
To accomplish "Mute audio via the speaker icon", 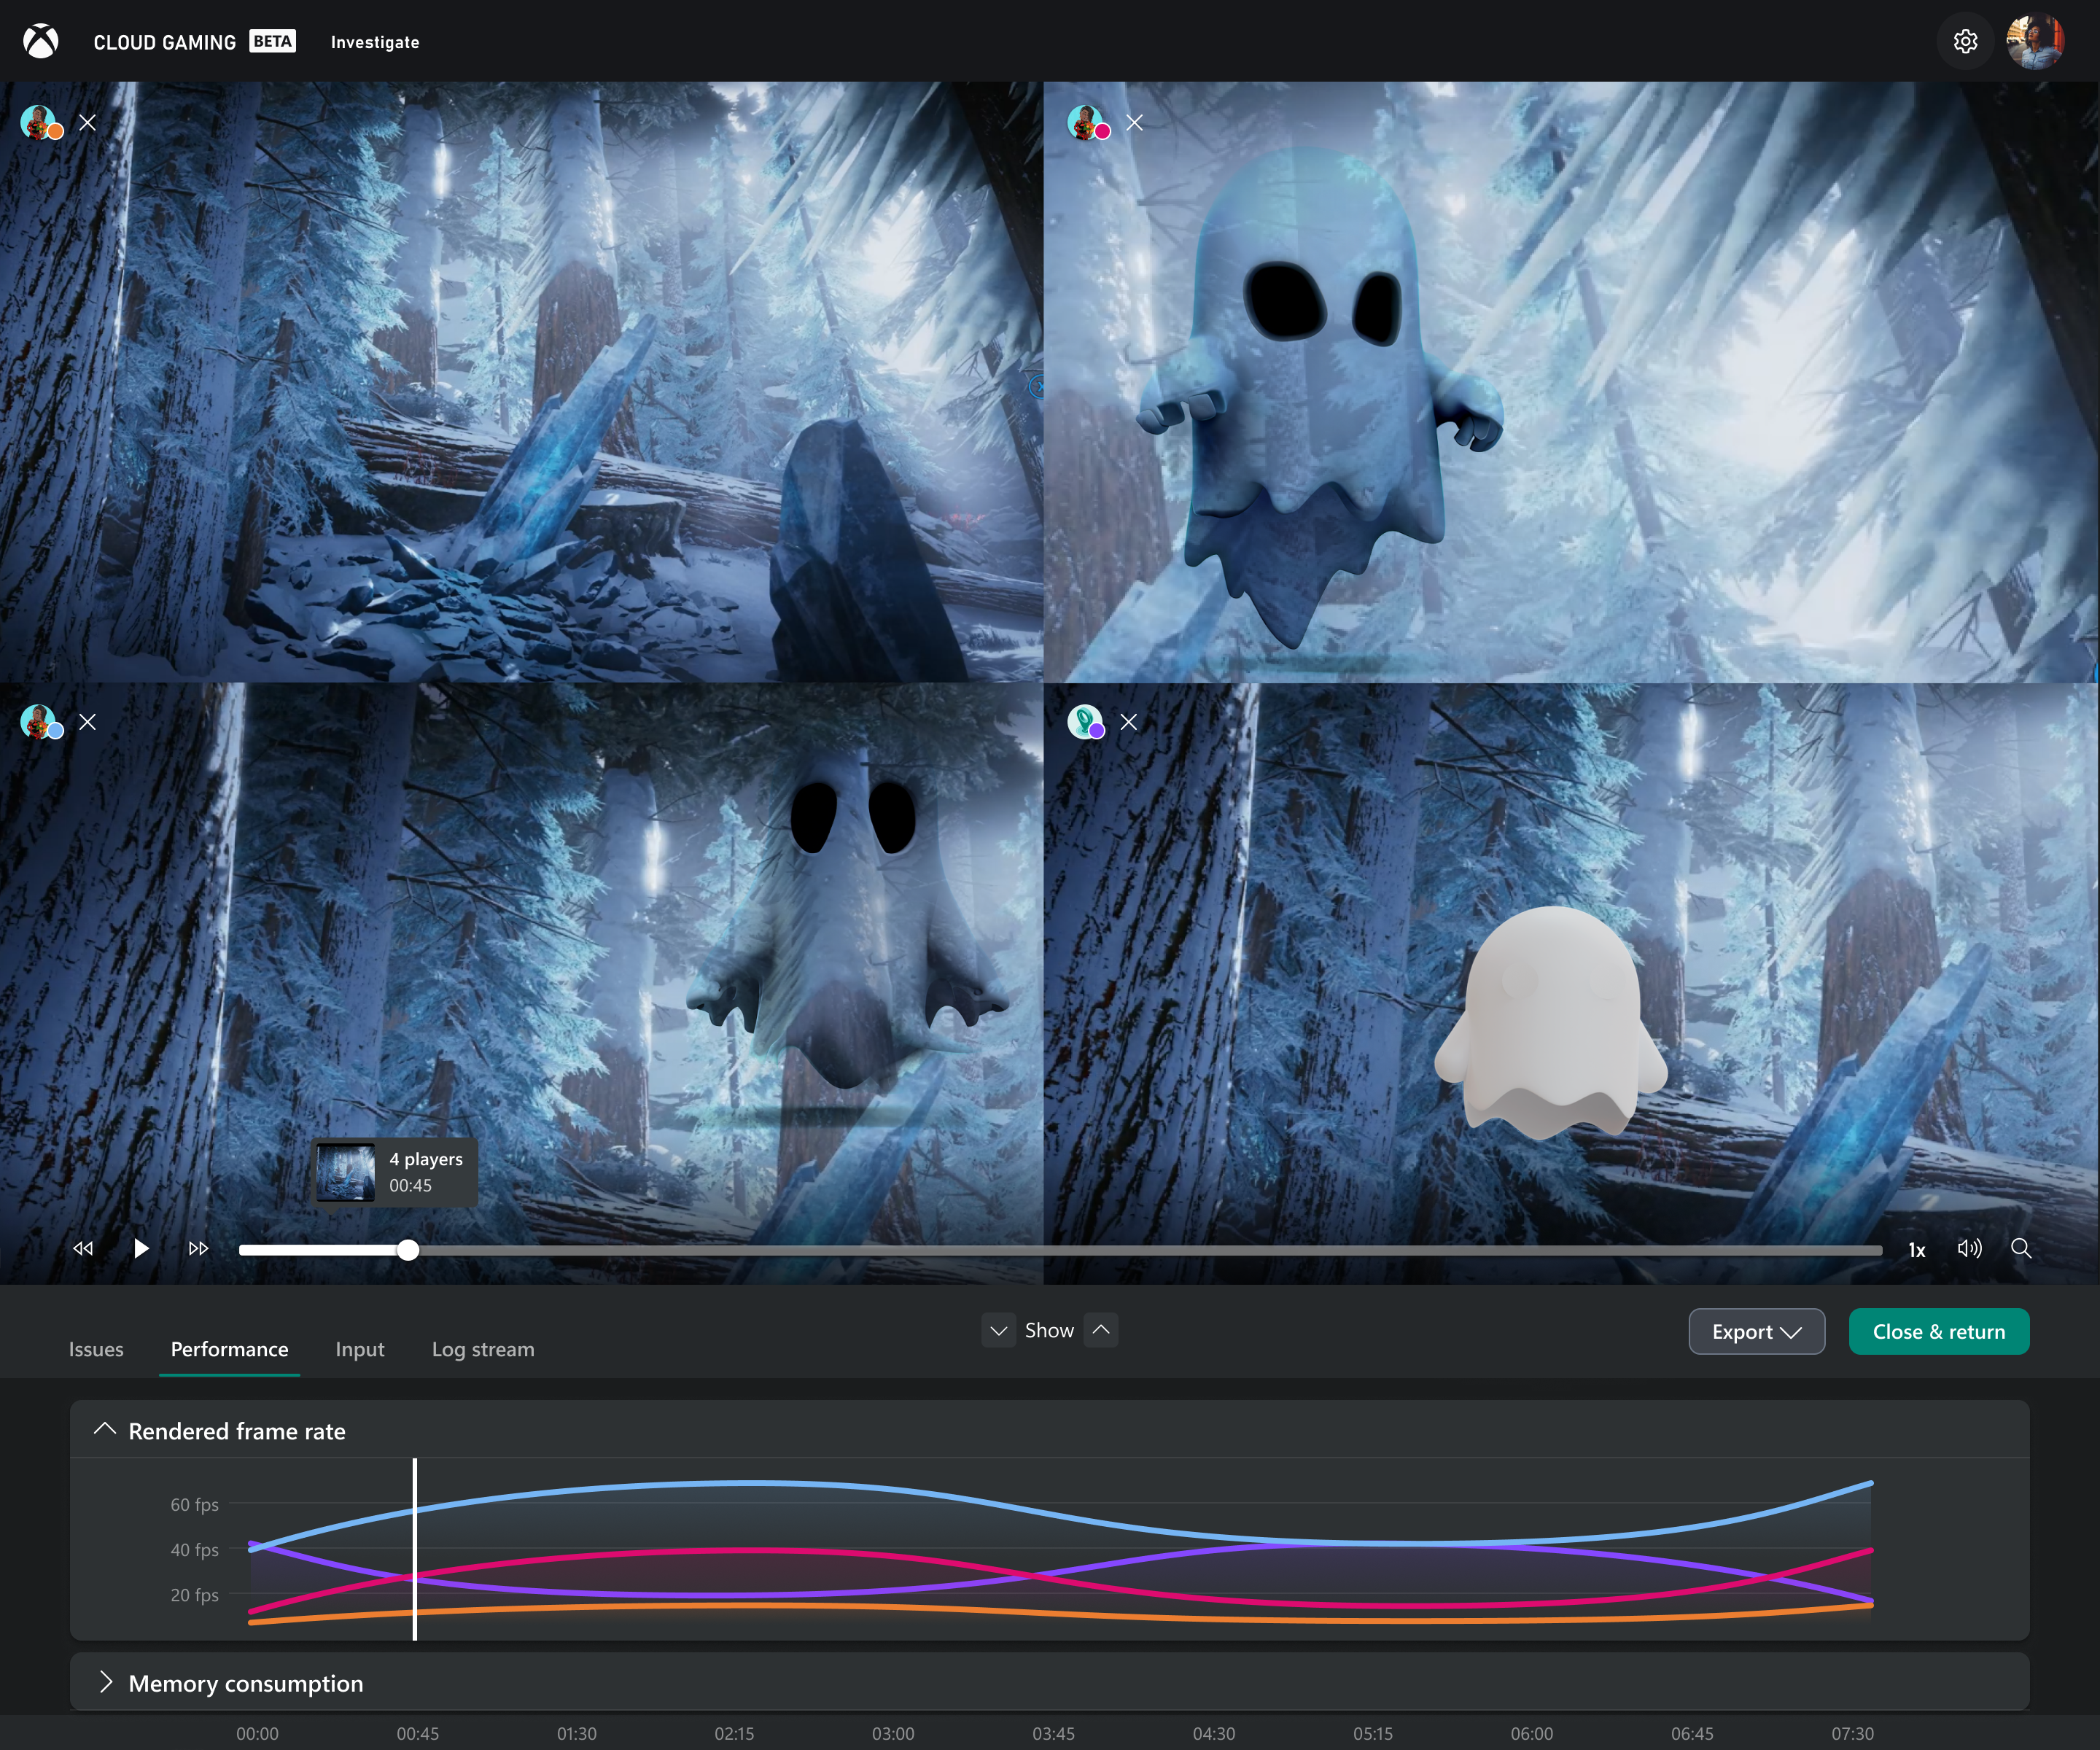I will [1969, 1248].
